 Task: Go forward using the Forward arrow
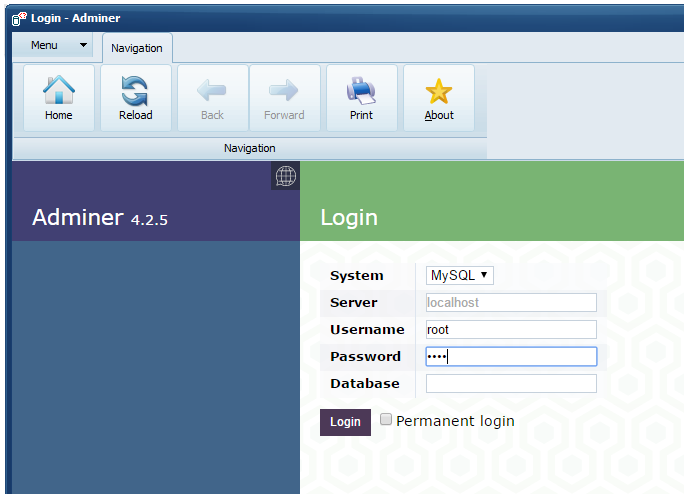(284, 98)
